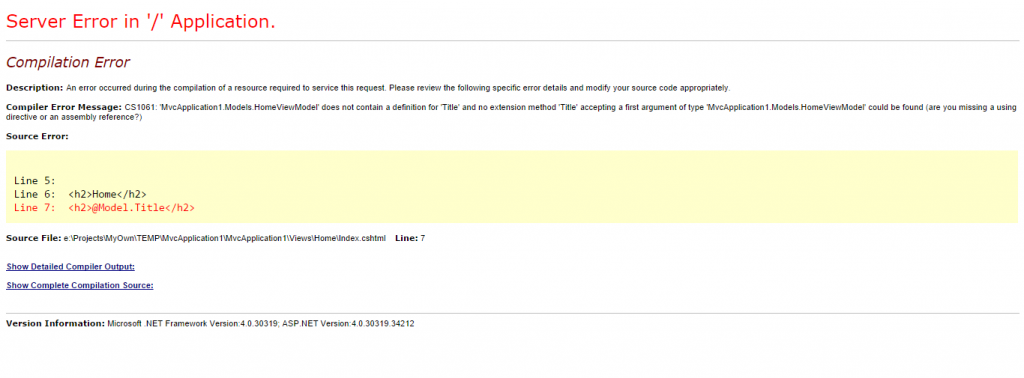Click the Index.cshtml source file path
Image resolution: width=1024 pixels, height=378 pixels.
coord(224,238)
